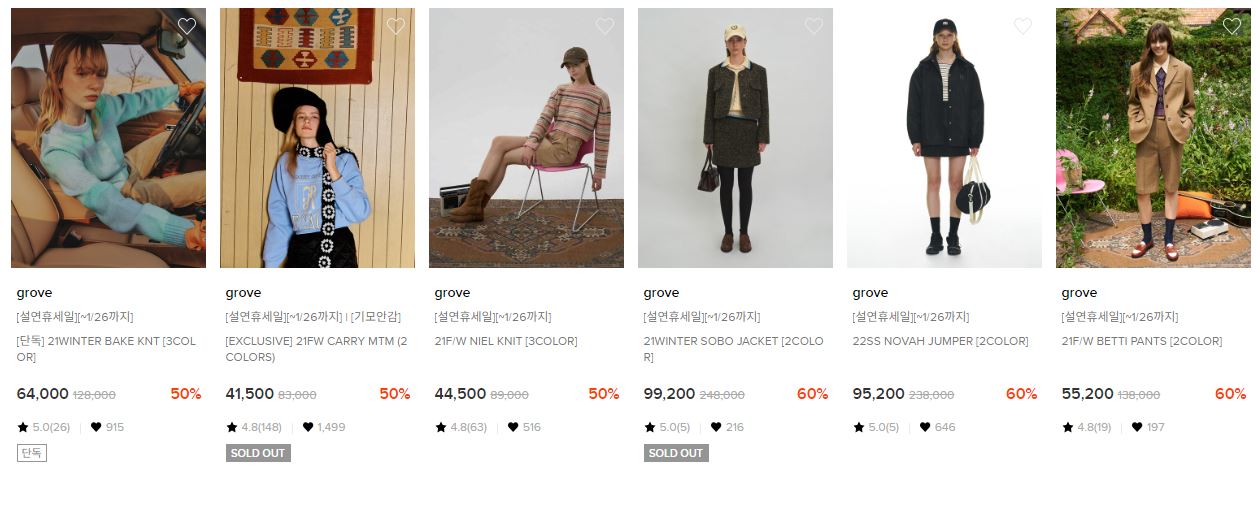
Task: Toggle wishlist heart on NIEL KNIT photo
Action: tap(605, 26)
